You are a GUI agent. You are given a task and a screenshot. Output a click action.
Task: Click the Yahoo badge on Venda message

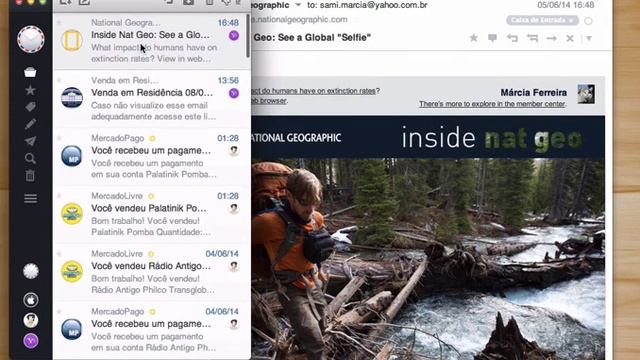coord(234,93)
